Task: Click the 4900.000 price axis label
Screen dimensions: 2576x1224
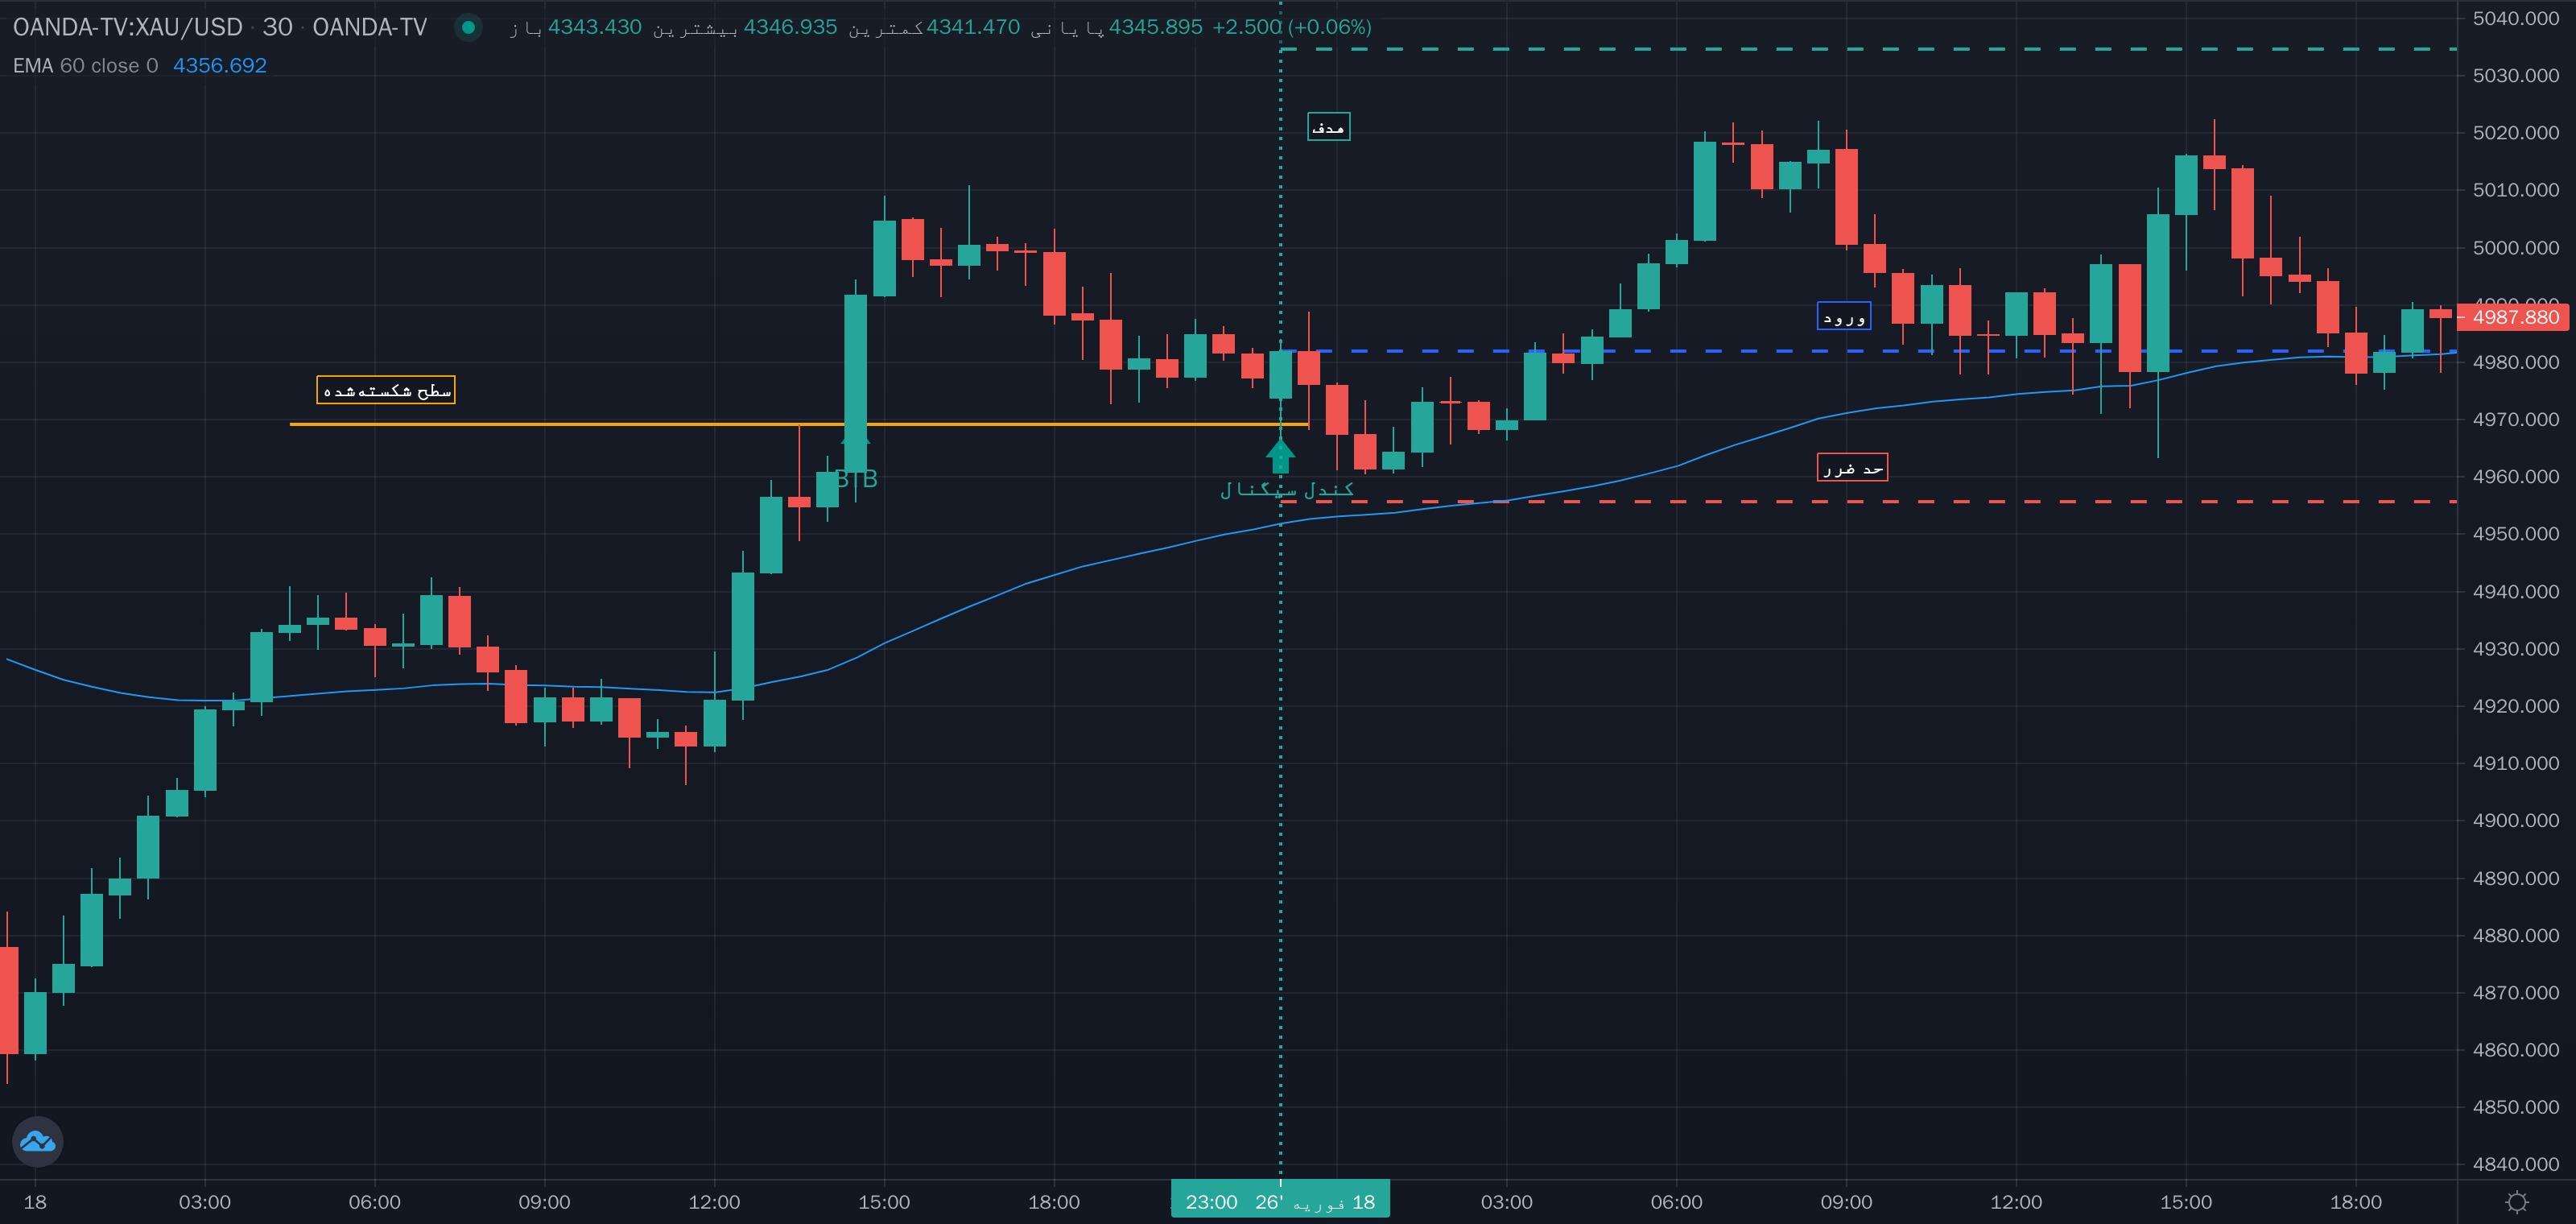Action: (2515, 820)
